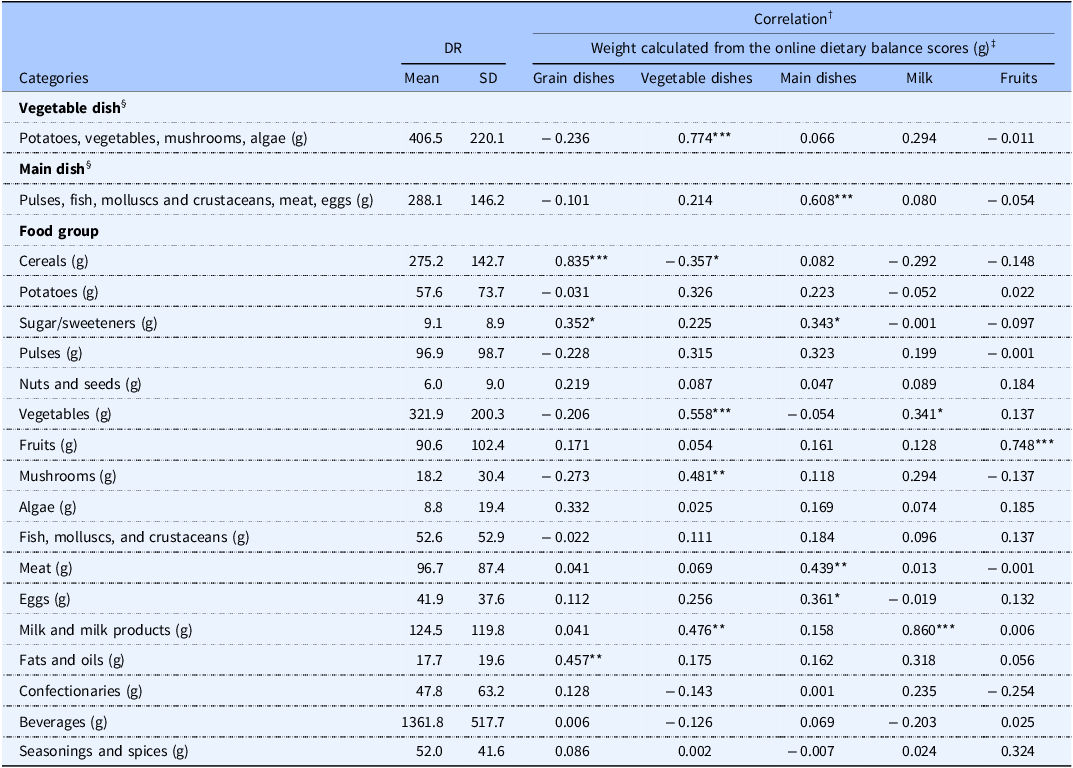Screen dimensions: 1073x768
Task: Click the 'Vegetable dishes' column header
Action: (696, 78)
